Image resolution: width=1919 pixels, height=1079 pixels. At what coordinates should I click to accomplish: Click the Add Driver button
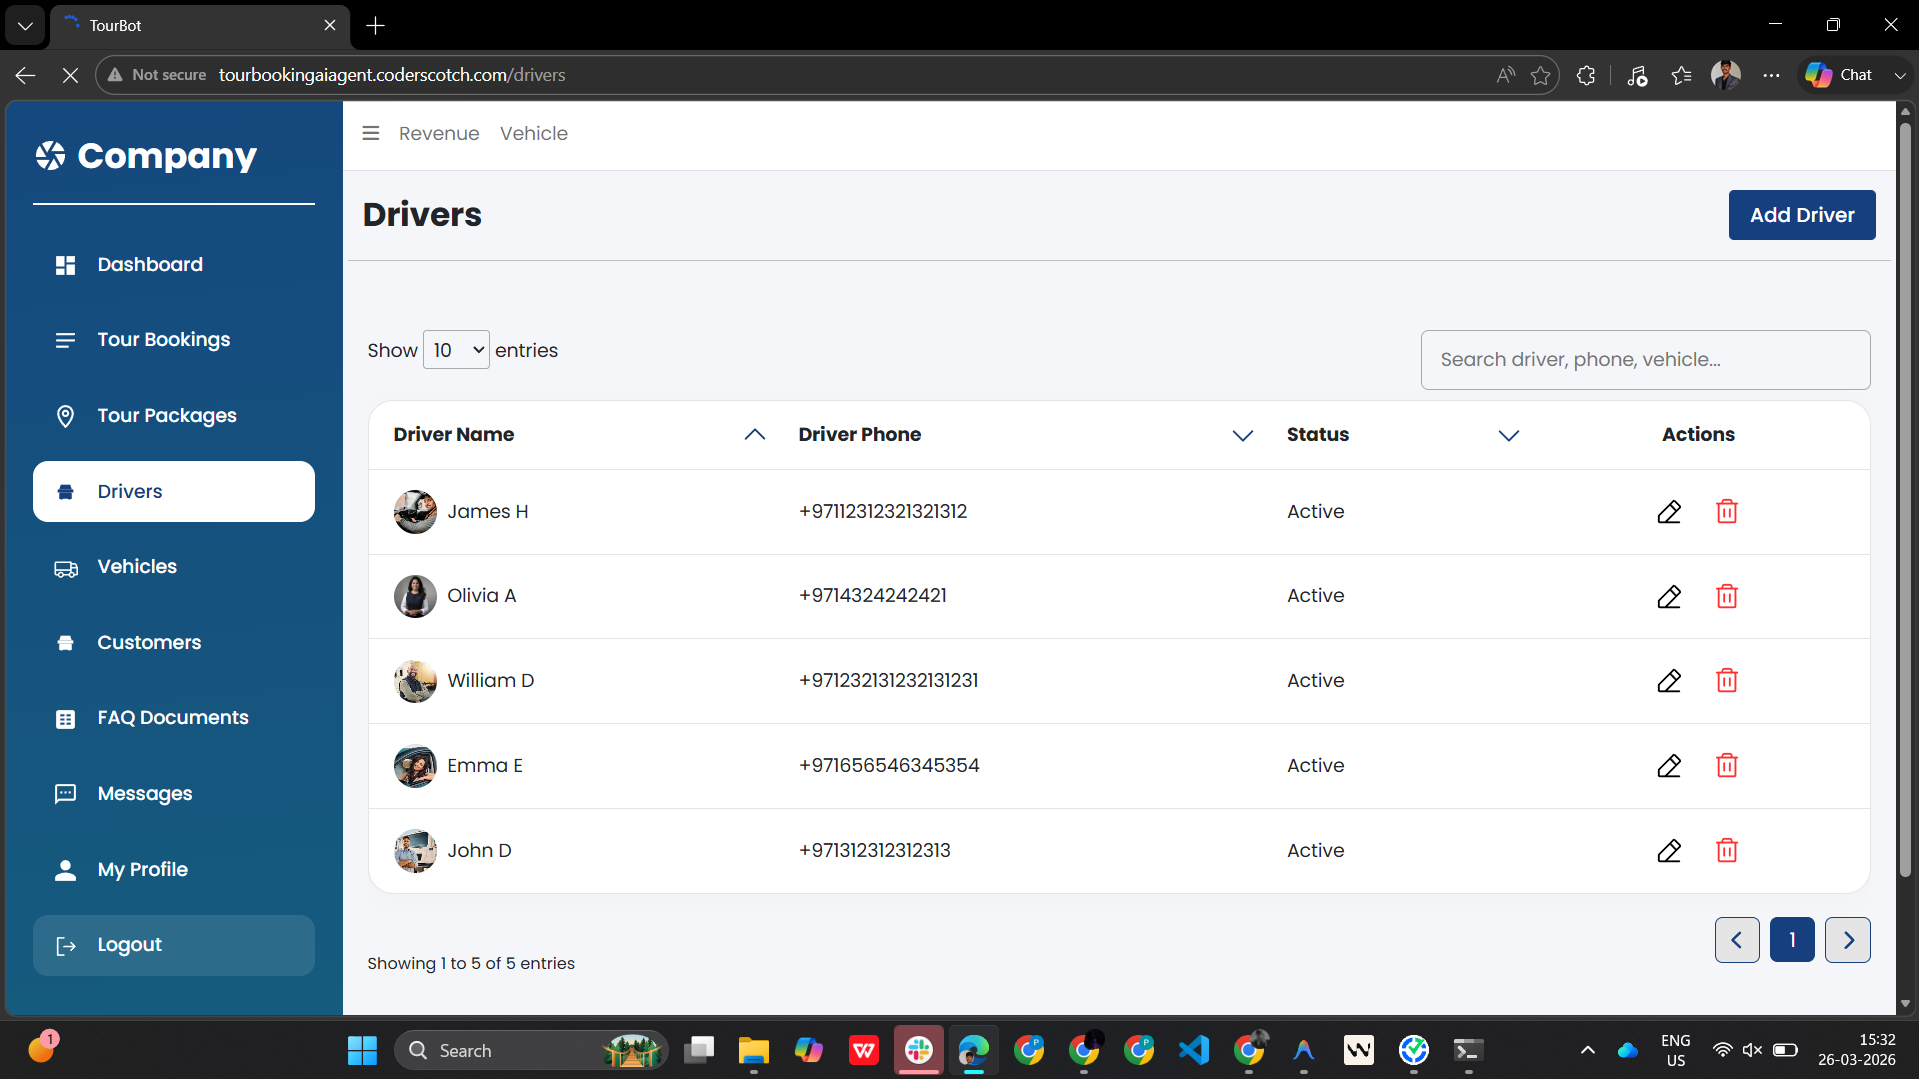coord(1802,215)
